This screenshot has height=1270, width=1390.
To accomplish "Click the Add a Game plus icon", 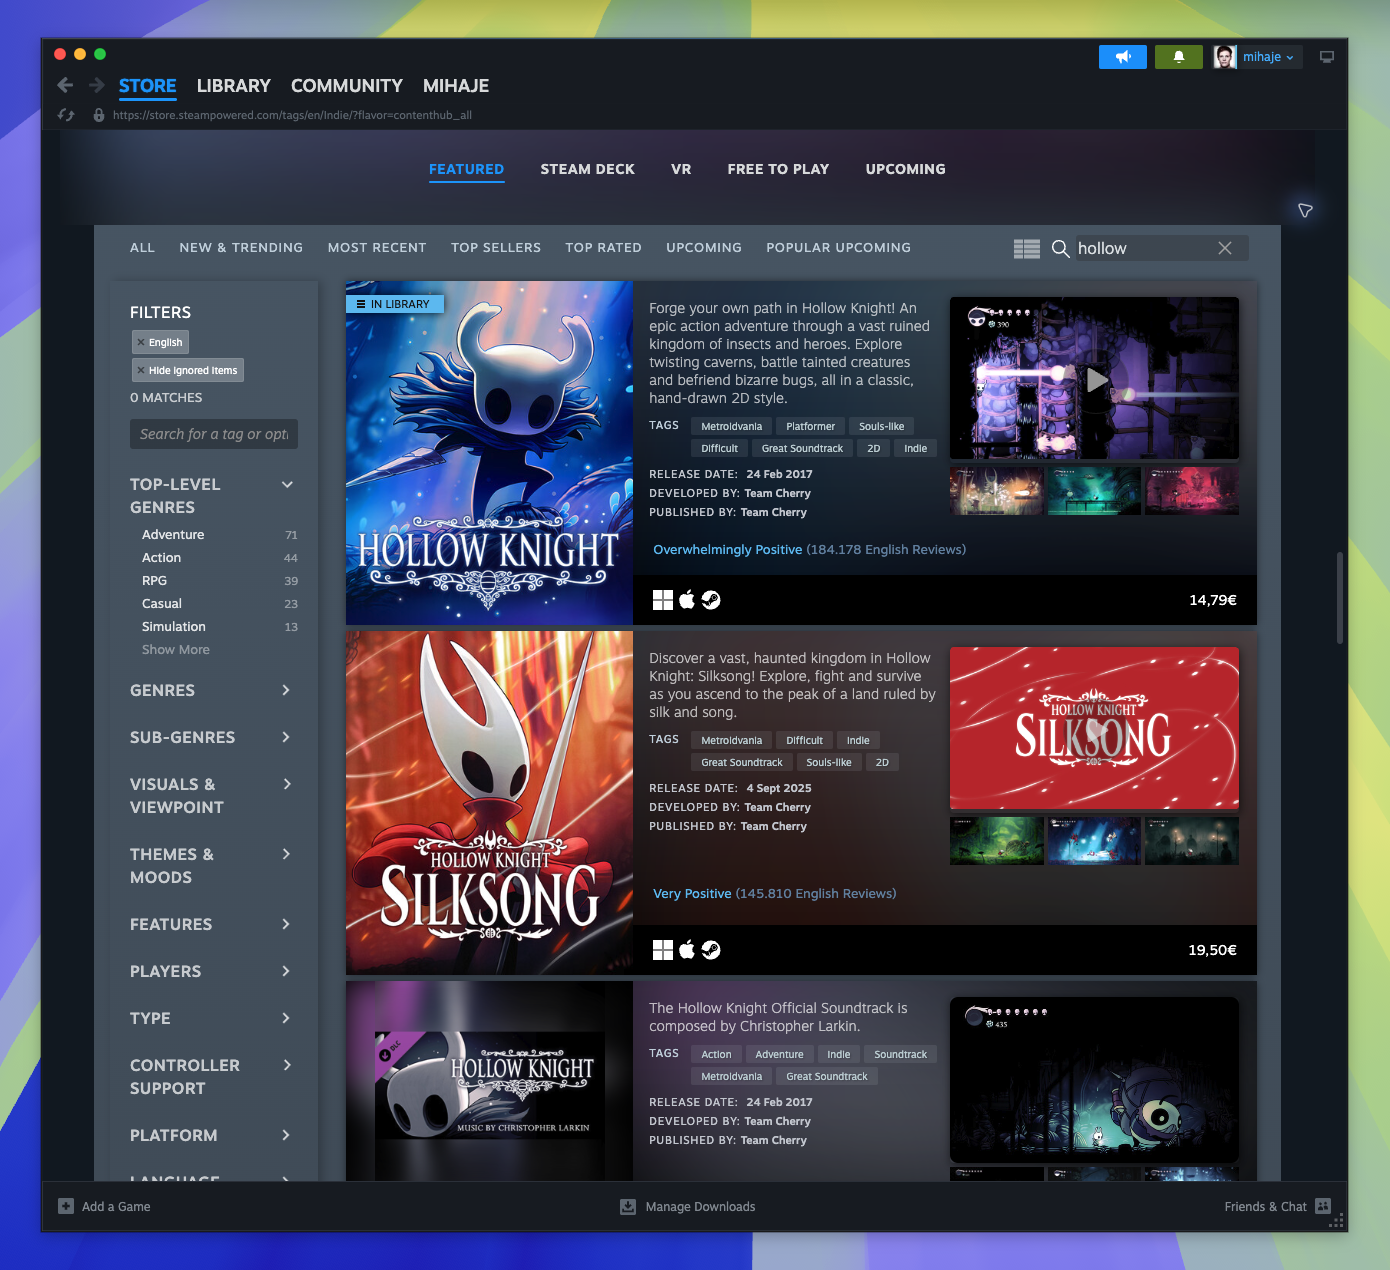I will [66, 1206].
